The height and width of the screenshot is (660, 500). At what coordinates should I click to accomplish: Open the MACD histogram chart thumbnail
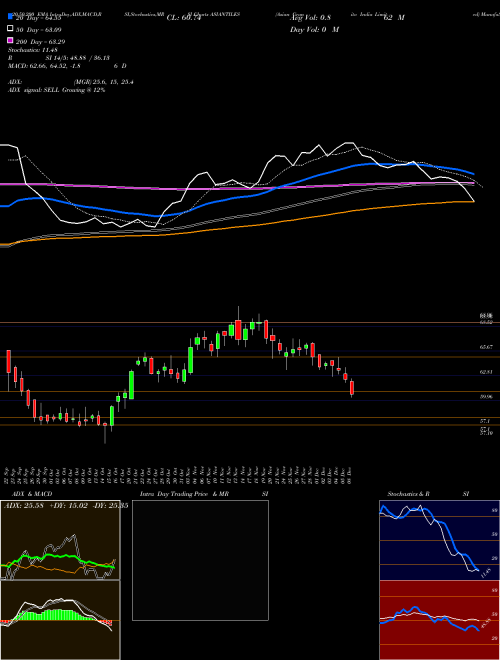[x=60, y=620]
